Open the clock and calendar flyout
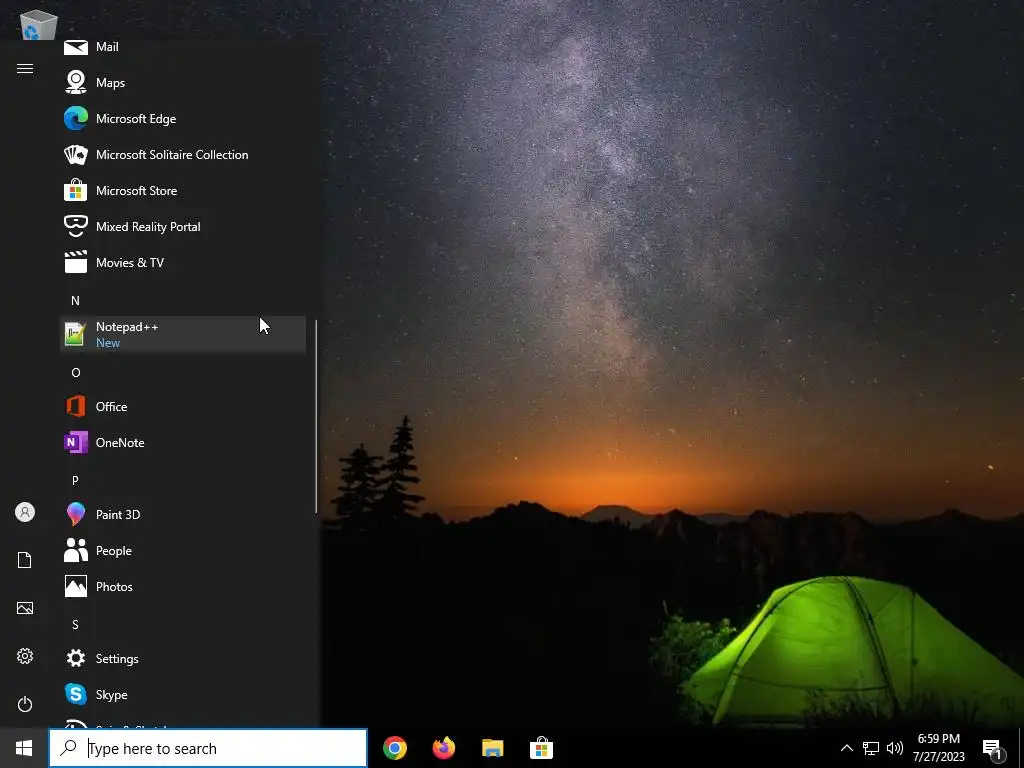 click(x=938, y=748)
